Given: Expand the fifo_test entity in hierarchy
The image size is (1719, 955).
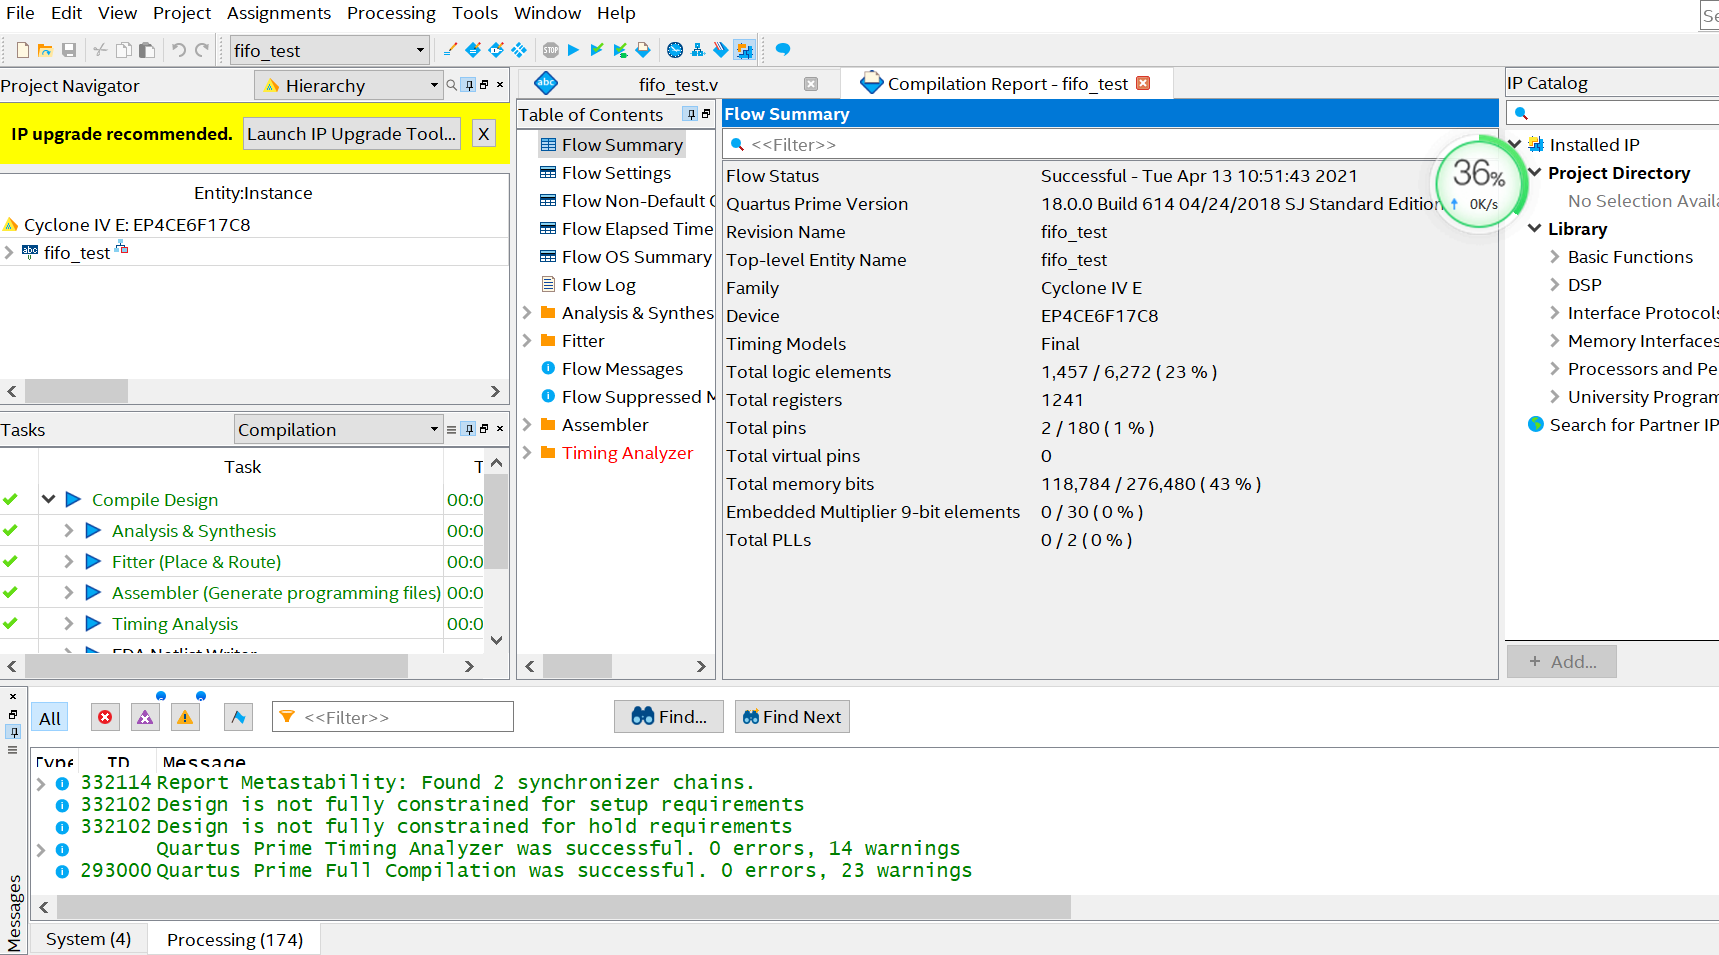Looking at the screenshot, I should pyautogui.click(x=9, y=252).
